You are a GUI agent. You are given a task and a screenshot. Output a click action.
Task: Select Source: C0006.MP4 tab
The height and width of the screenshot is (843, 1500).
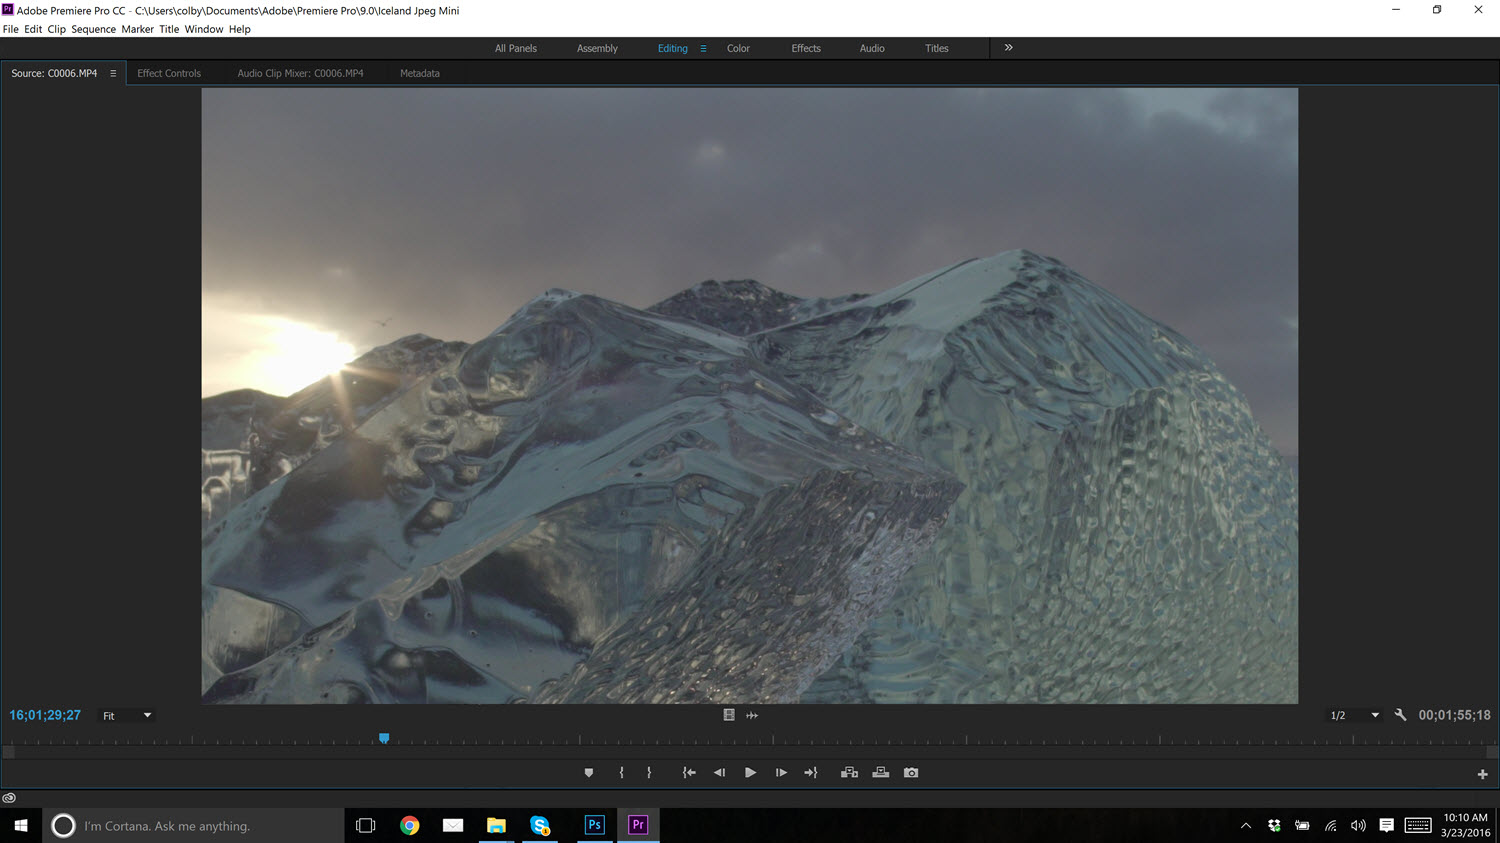[x=54, y=73]
